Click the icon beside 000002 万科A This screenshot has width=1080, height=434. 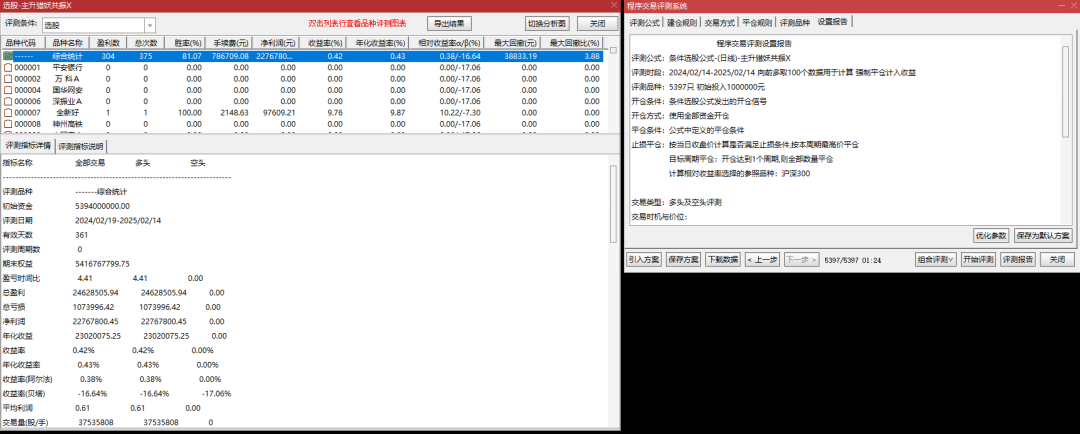(8, 78)
